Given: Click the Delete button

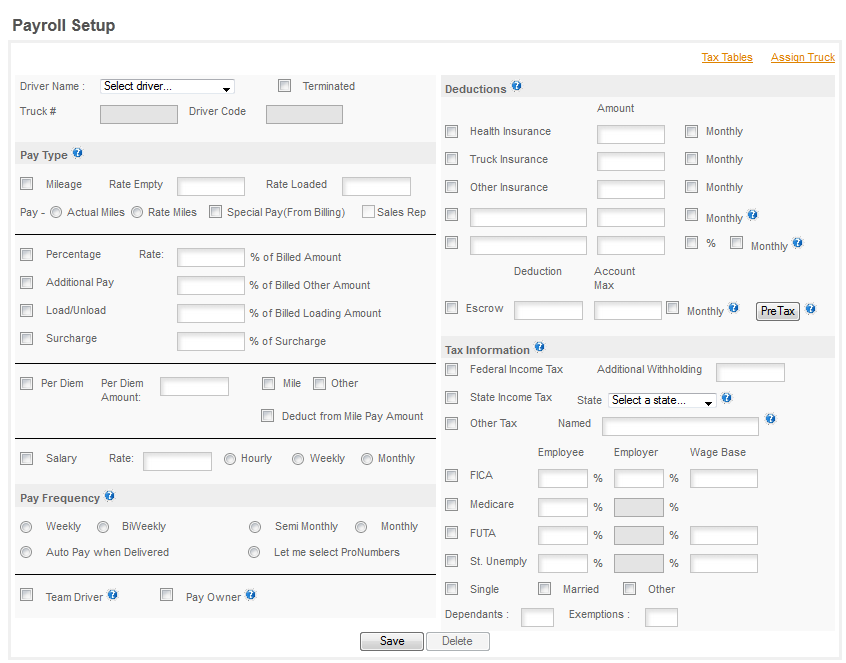Looking at the screenshot, I should (x=458, y=641).
